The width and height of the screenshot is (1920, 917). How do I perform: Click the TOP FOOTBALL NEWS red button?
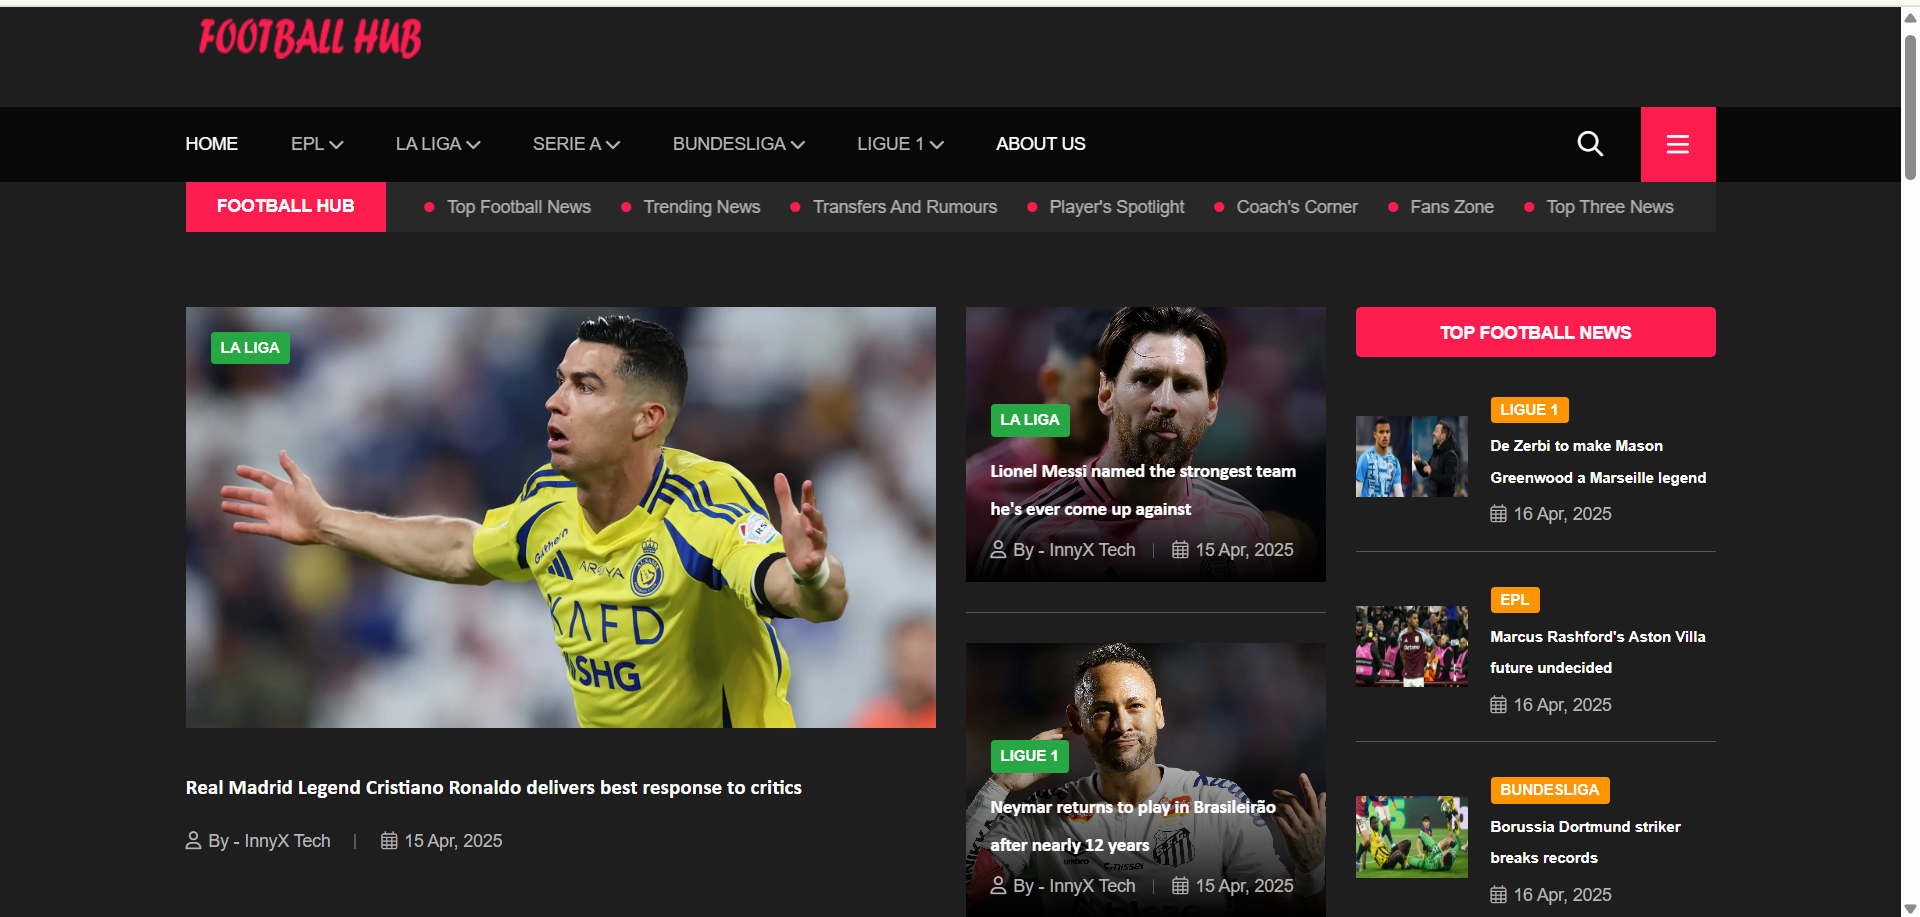pos(1535,332)
